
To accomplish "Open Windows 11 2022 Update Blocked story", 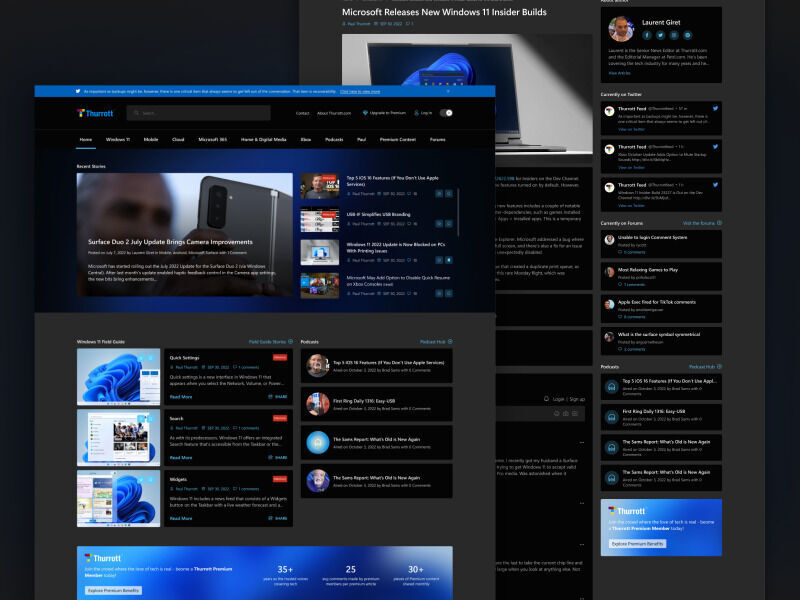I will tap(396, 247).
